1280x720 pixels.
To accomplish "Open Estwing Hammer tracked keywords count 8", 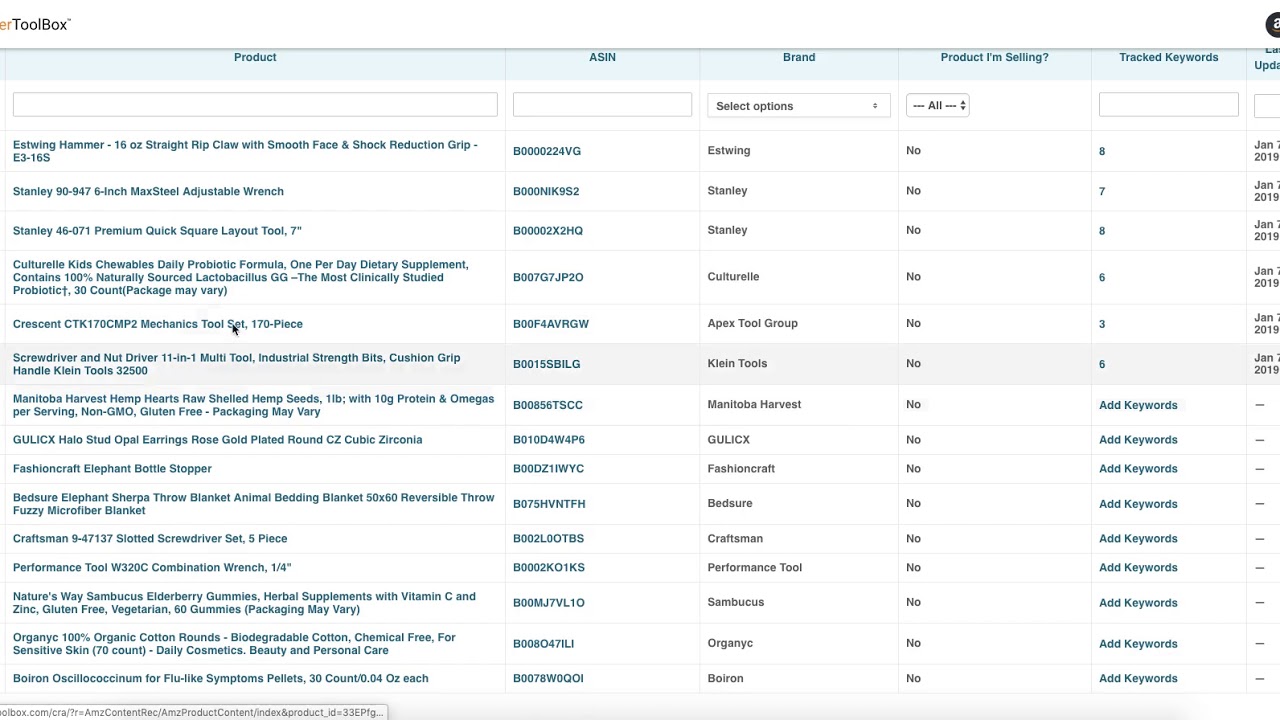I will pos(1102,151).
